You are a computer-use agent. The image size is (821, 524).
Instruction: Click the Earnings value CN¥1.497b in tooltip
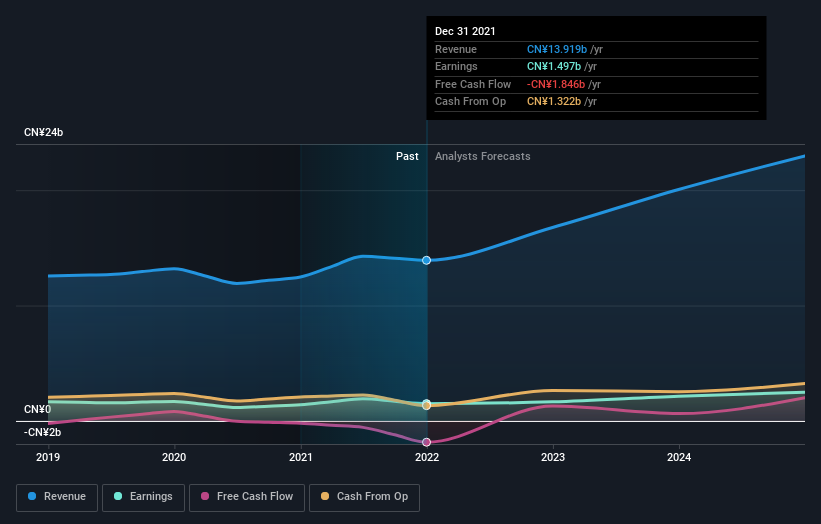point(553,66)
